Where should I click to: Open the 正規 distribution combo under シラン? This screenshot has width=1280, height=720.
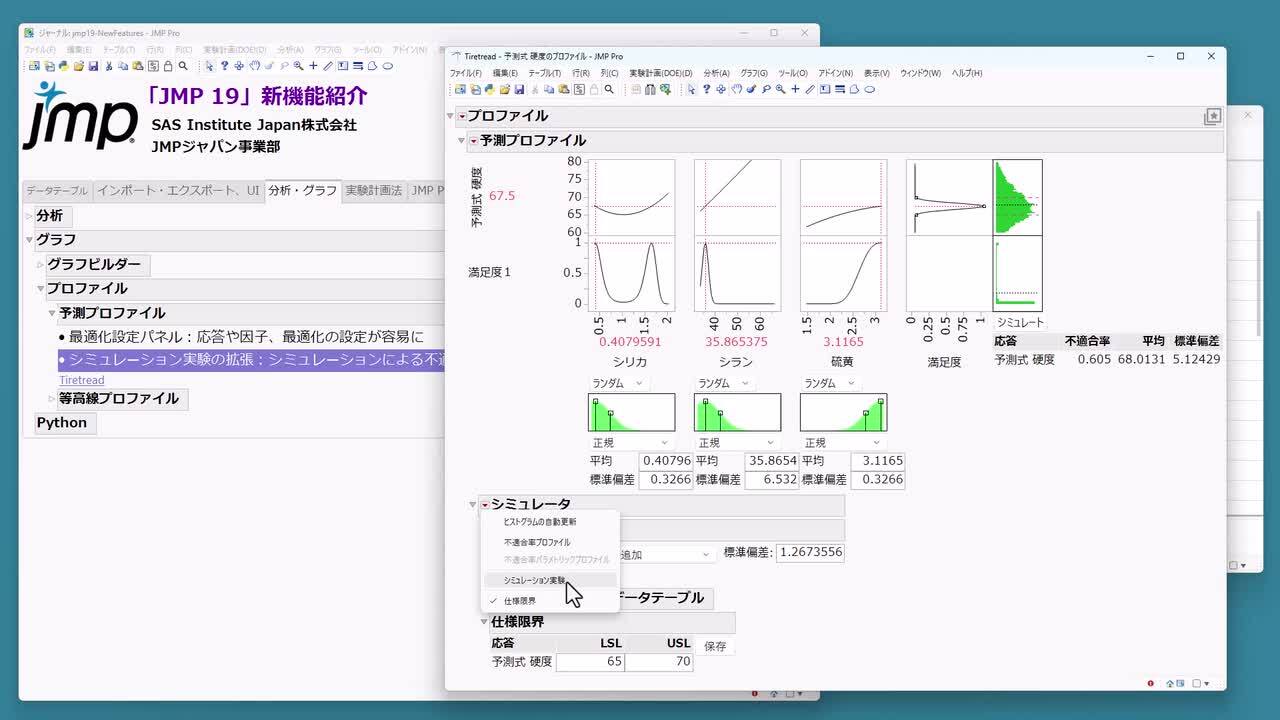(737, 442)
